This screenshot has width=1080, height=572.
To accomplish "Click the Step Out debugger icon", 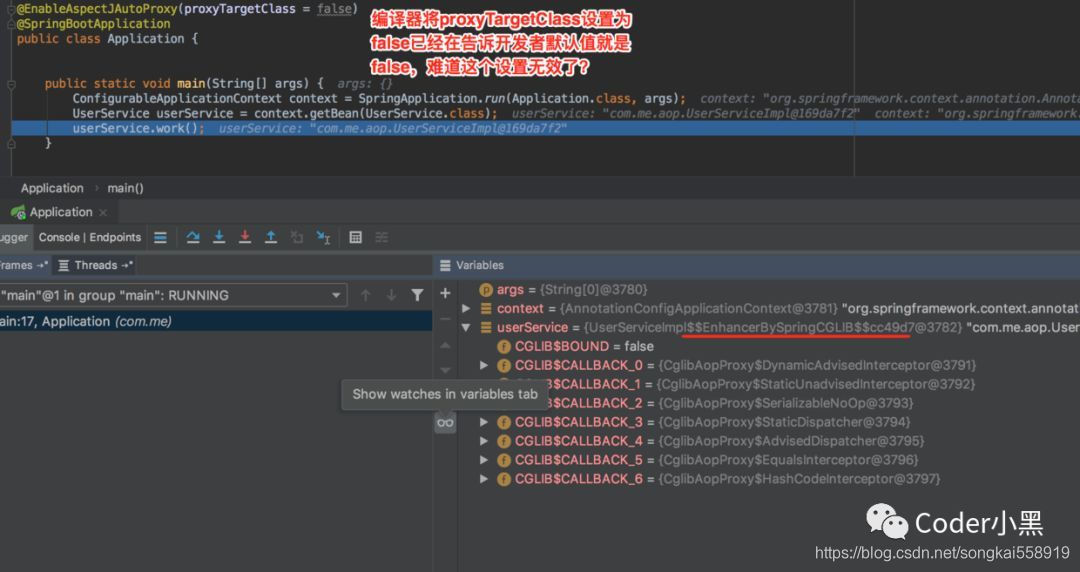I will tap(271, 237).
